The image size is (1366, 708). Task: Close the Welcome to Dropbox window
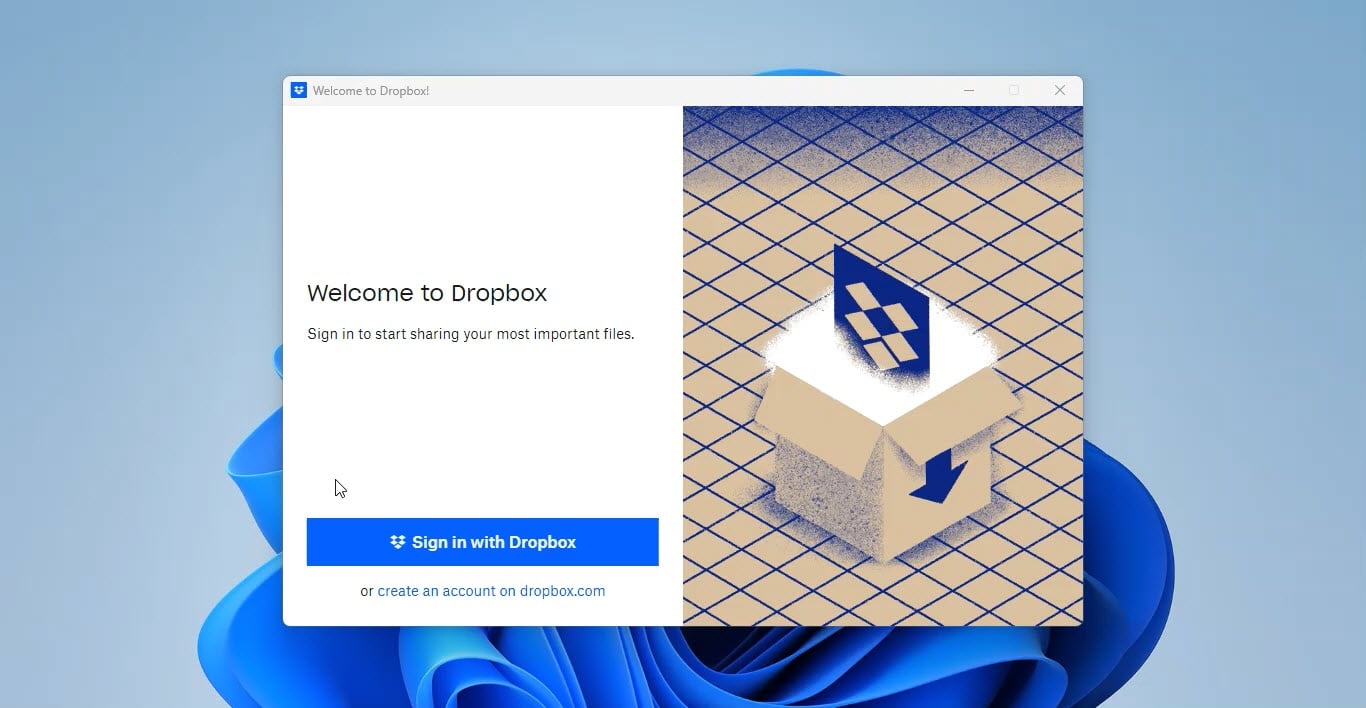coord(1060,90)
